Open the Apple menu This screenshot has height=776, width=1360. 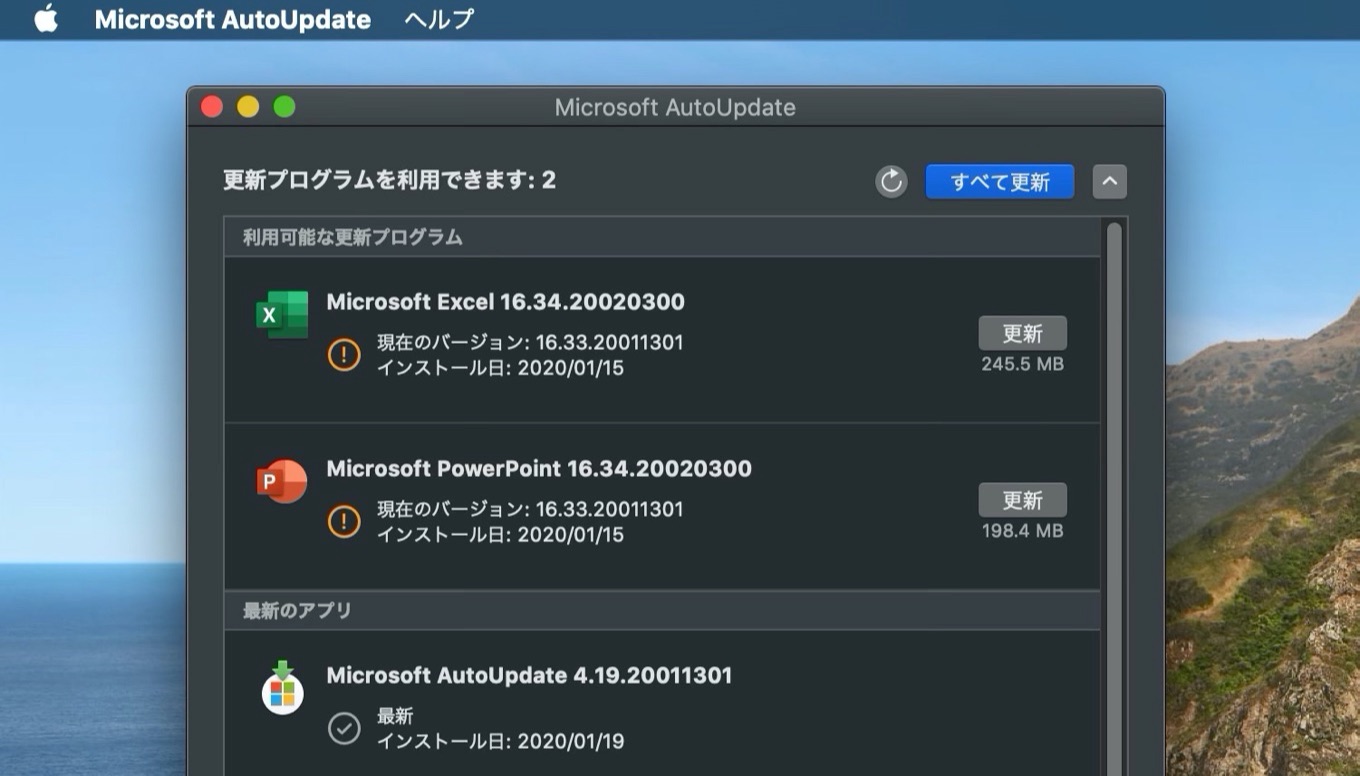pos(46,19)
